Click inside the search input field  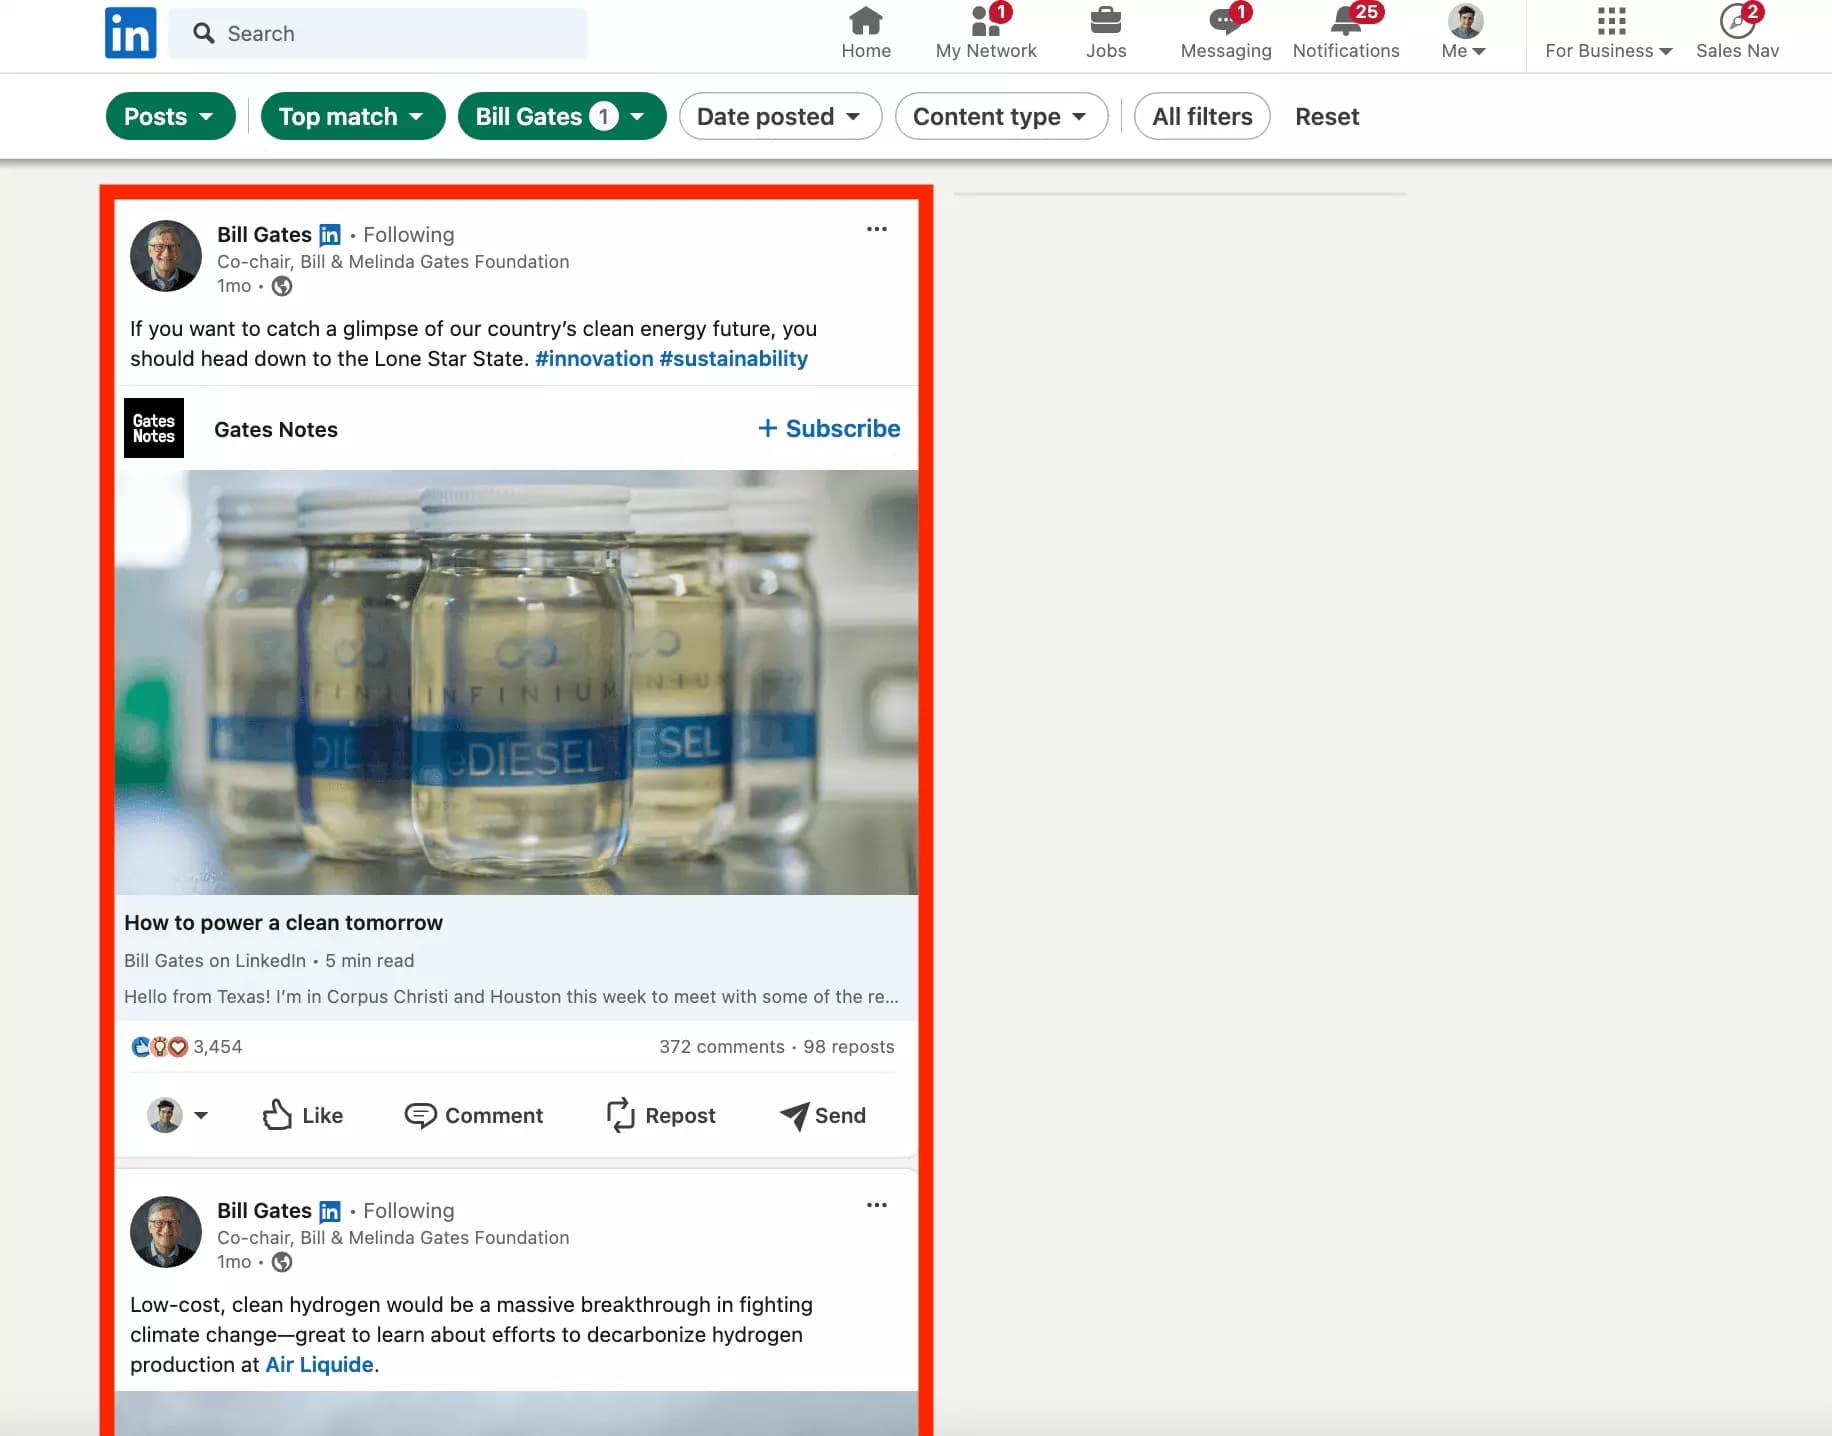(x=379, y=33)
